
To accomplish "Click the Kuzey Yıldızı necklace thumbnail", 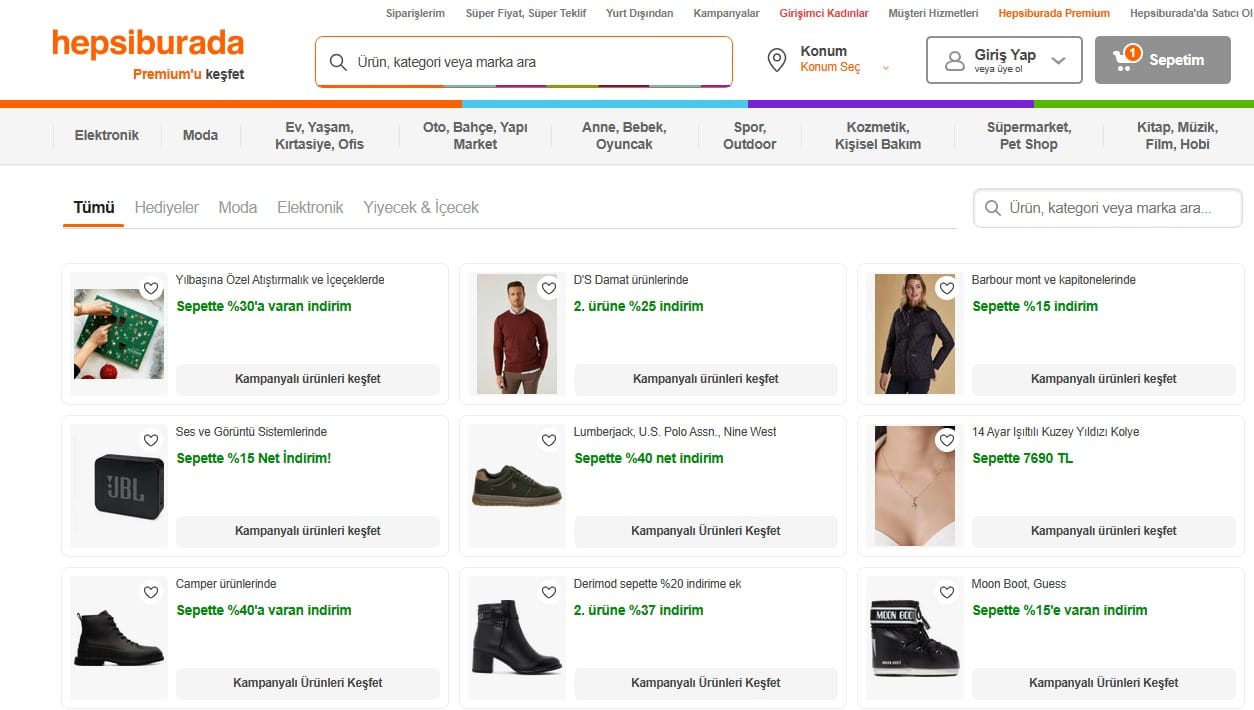I will [x=914, y=486].
